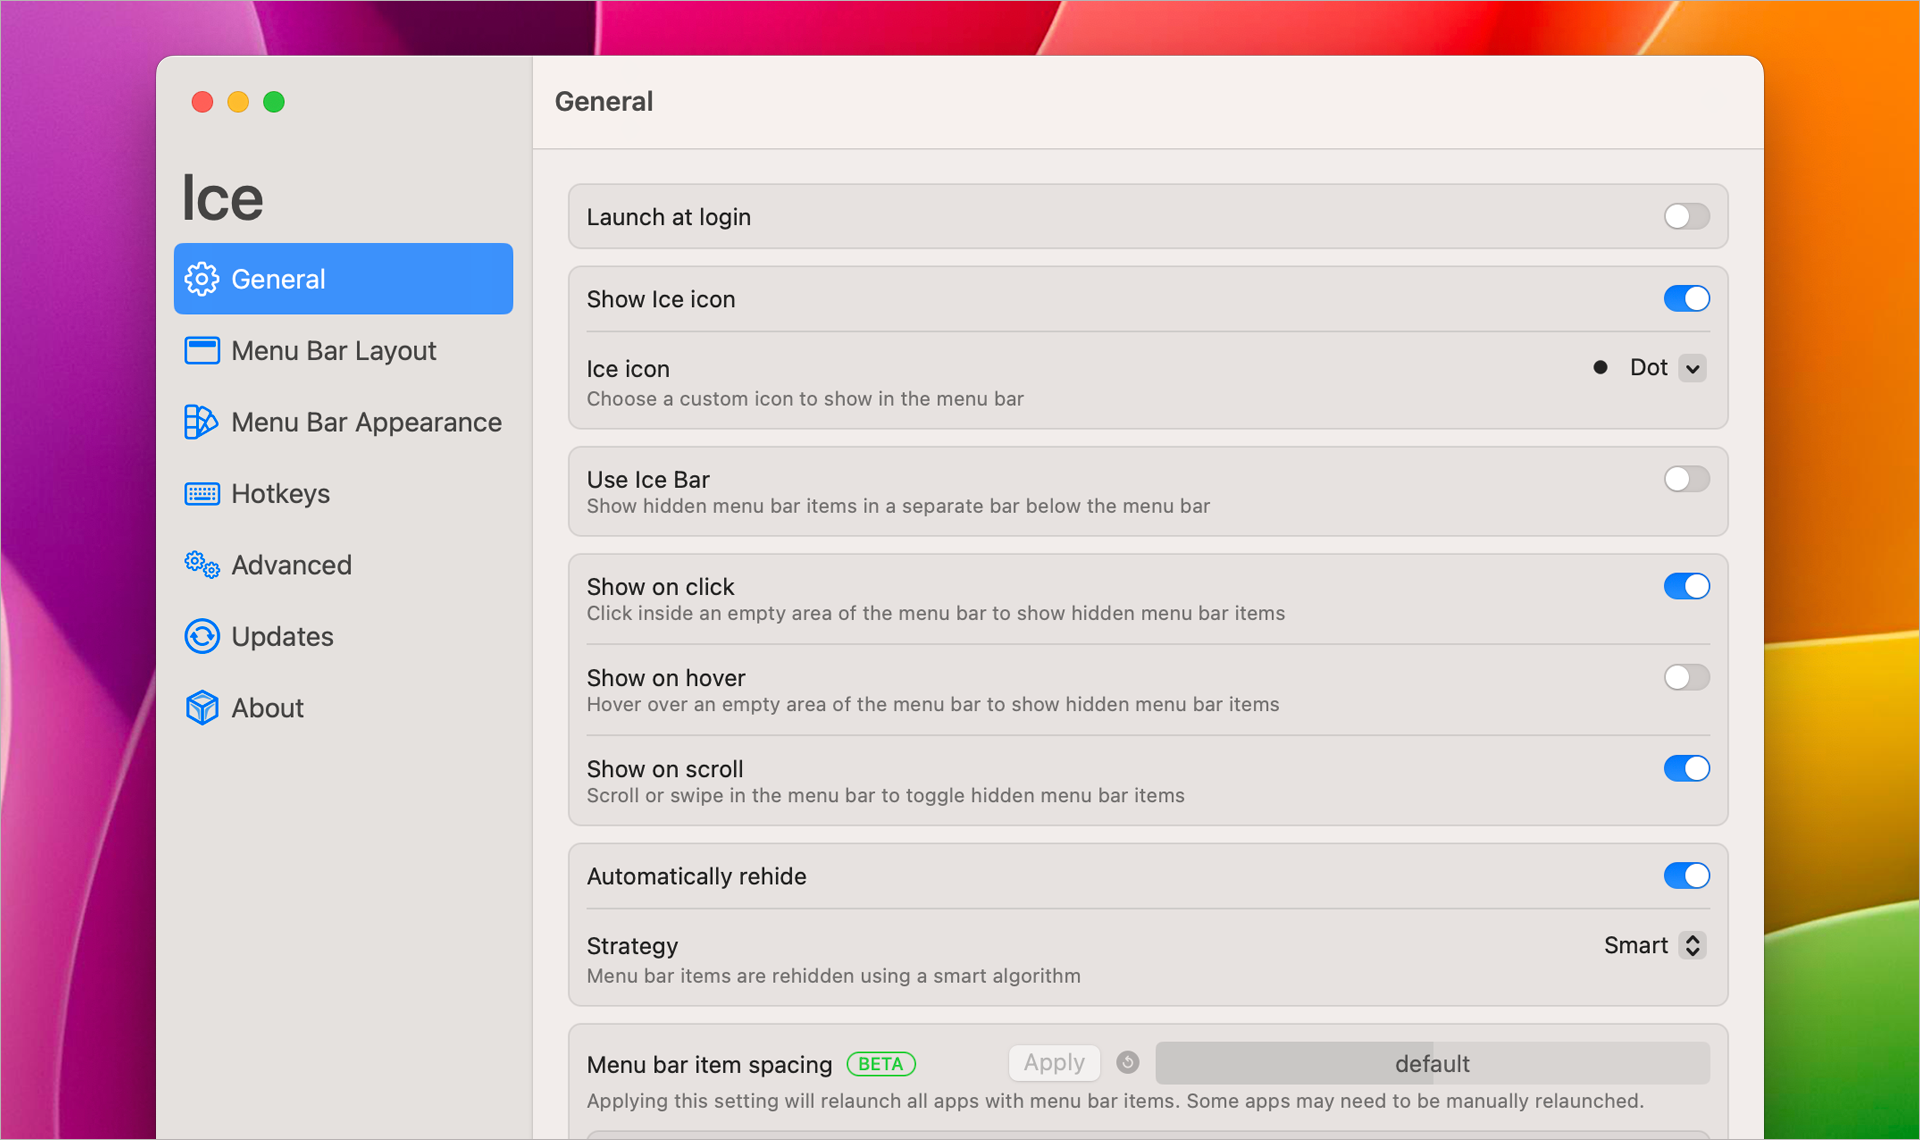Click the Menu Bar Layout window icon

coord(201,351)
